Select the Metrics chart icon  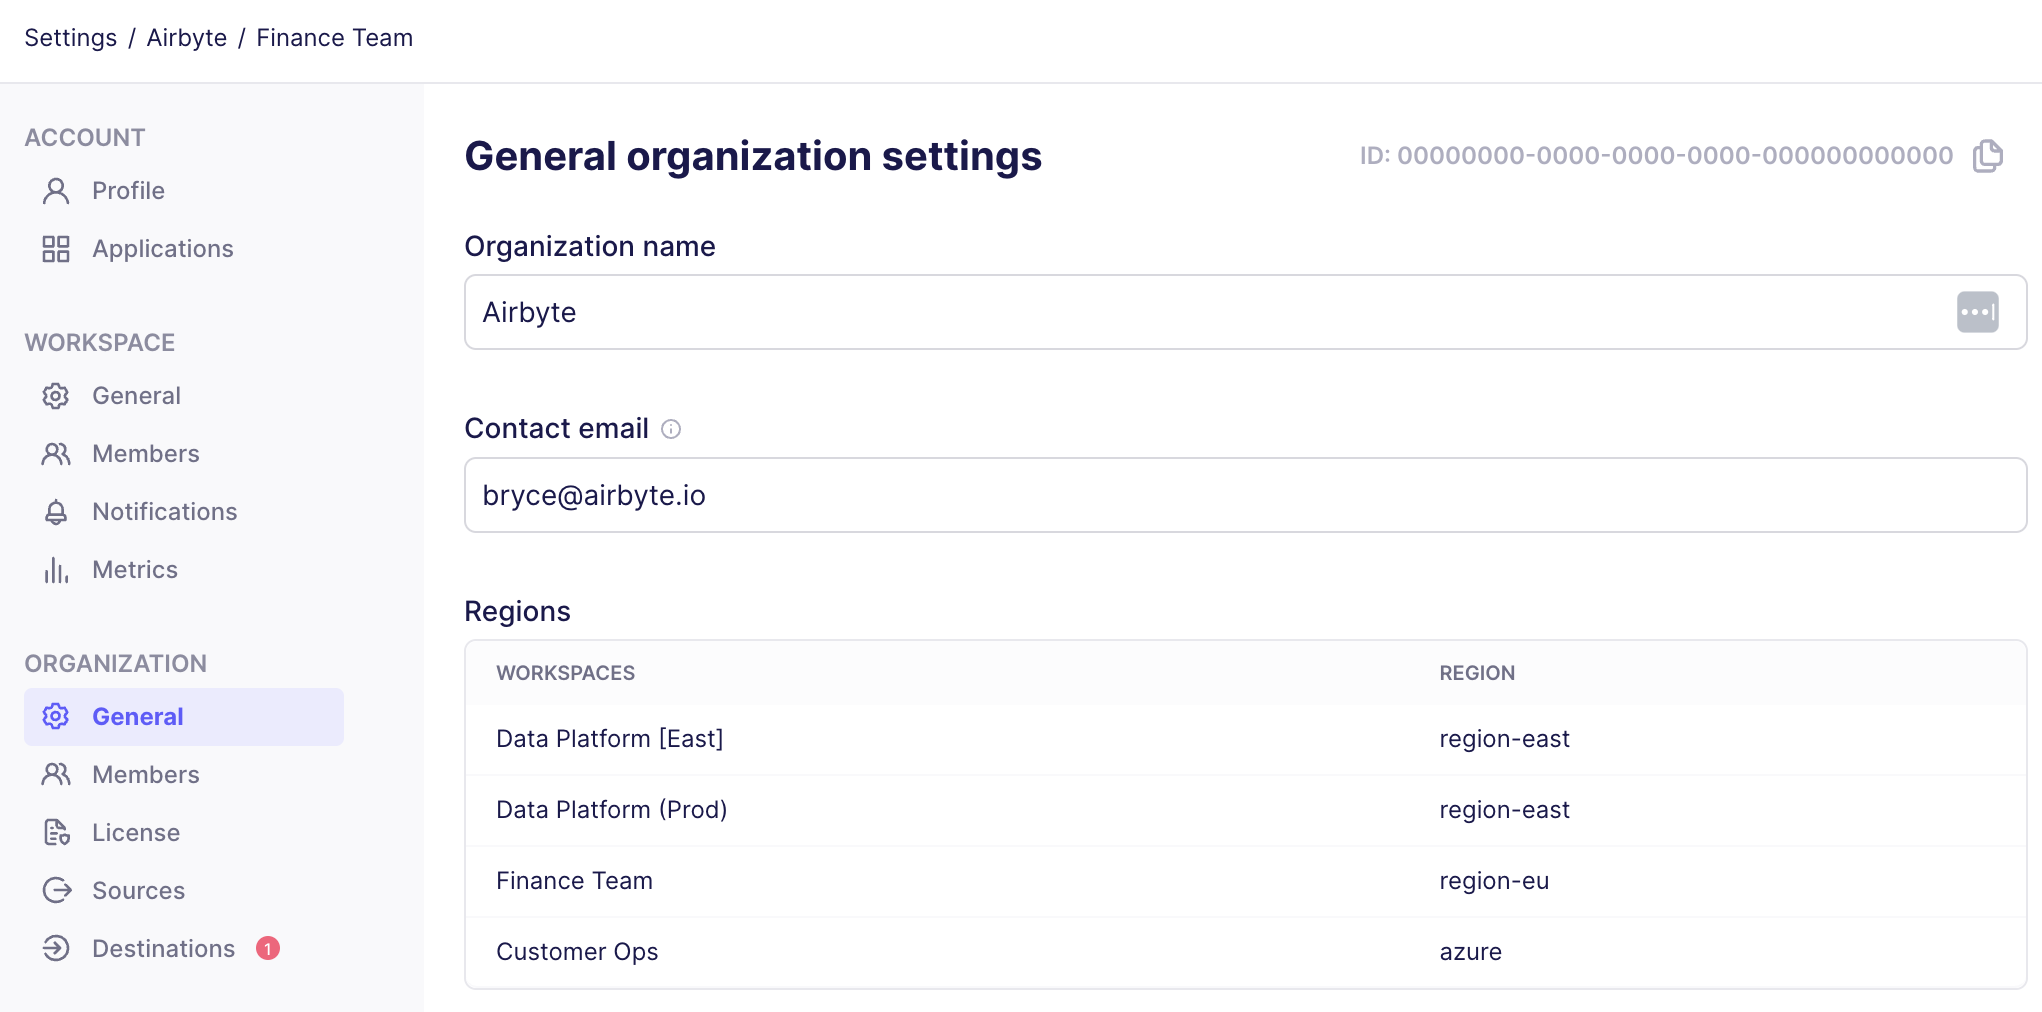pyautogui.click(x=56, y=569)
